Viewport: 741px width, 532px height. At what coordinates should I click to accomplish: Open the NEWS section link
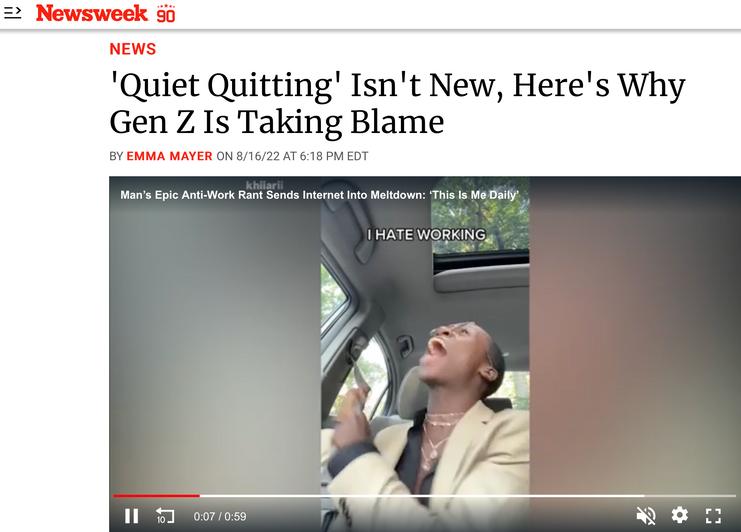(x=133, y=49)
